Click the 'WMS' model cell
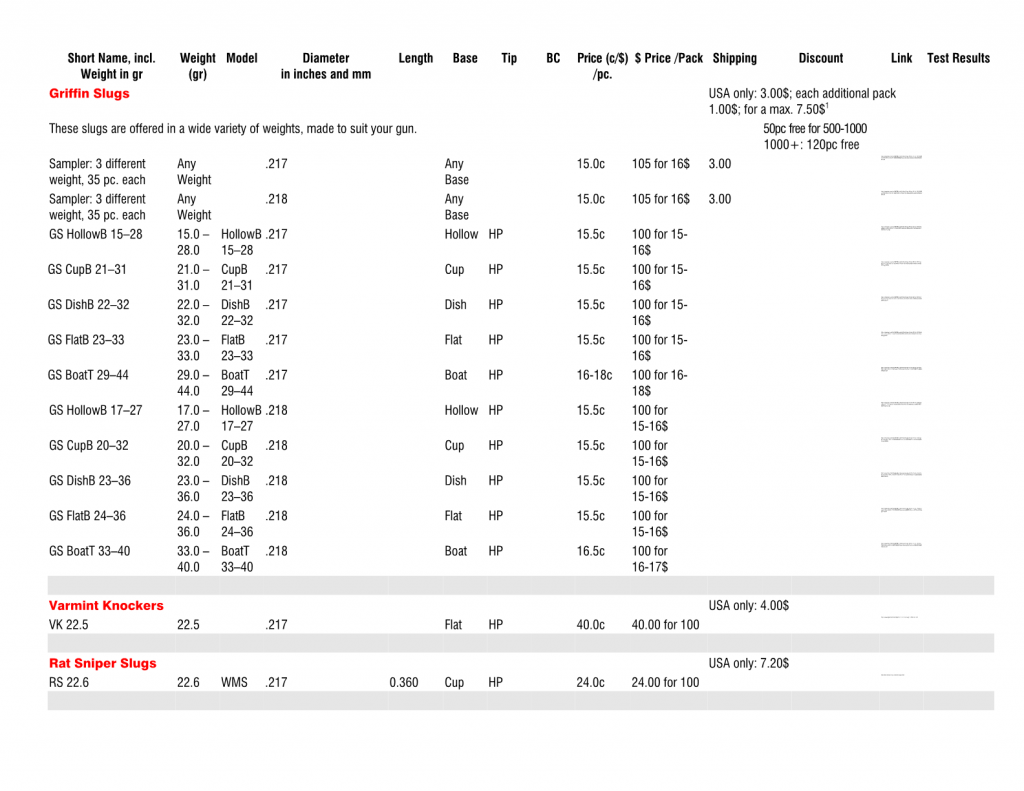1024x791 pixels. (x=234, y=682)
